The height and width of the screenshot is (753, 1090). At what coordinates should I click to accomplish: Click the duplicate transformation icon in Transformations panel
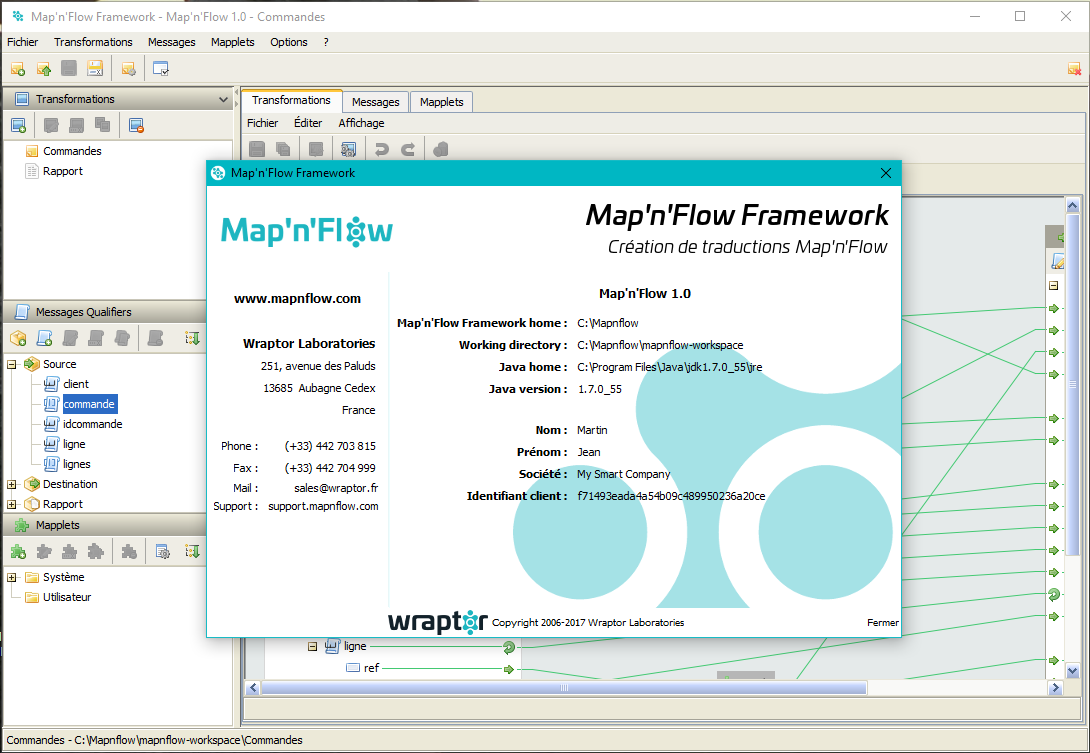pyautogui.click(x=103, y=125)
